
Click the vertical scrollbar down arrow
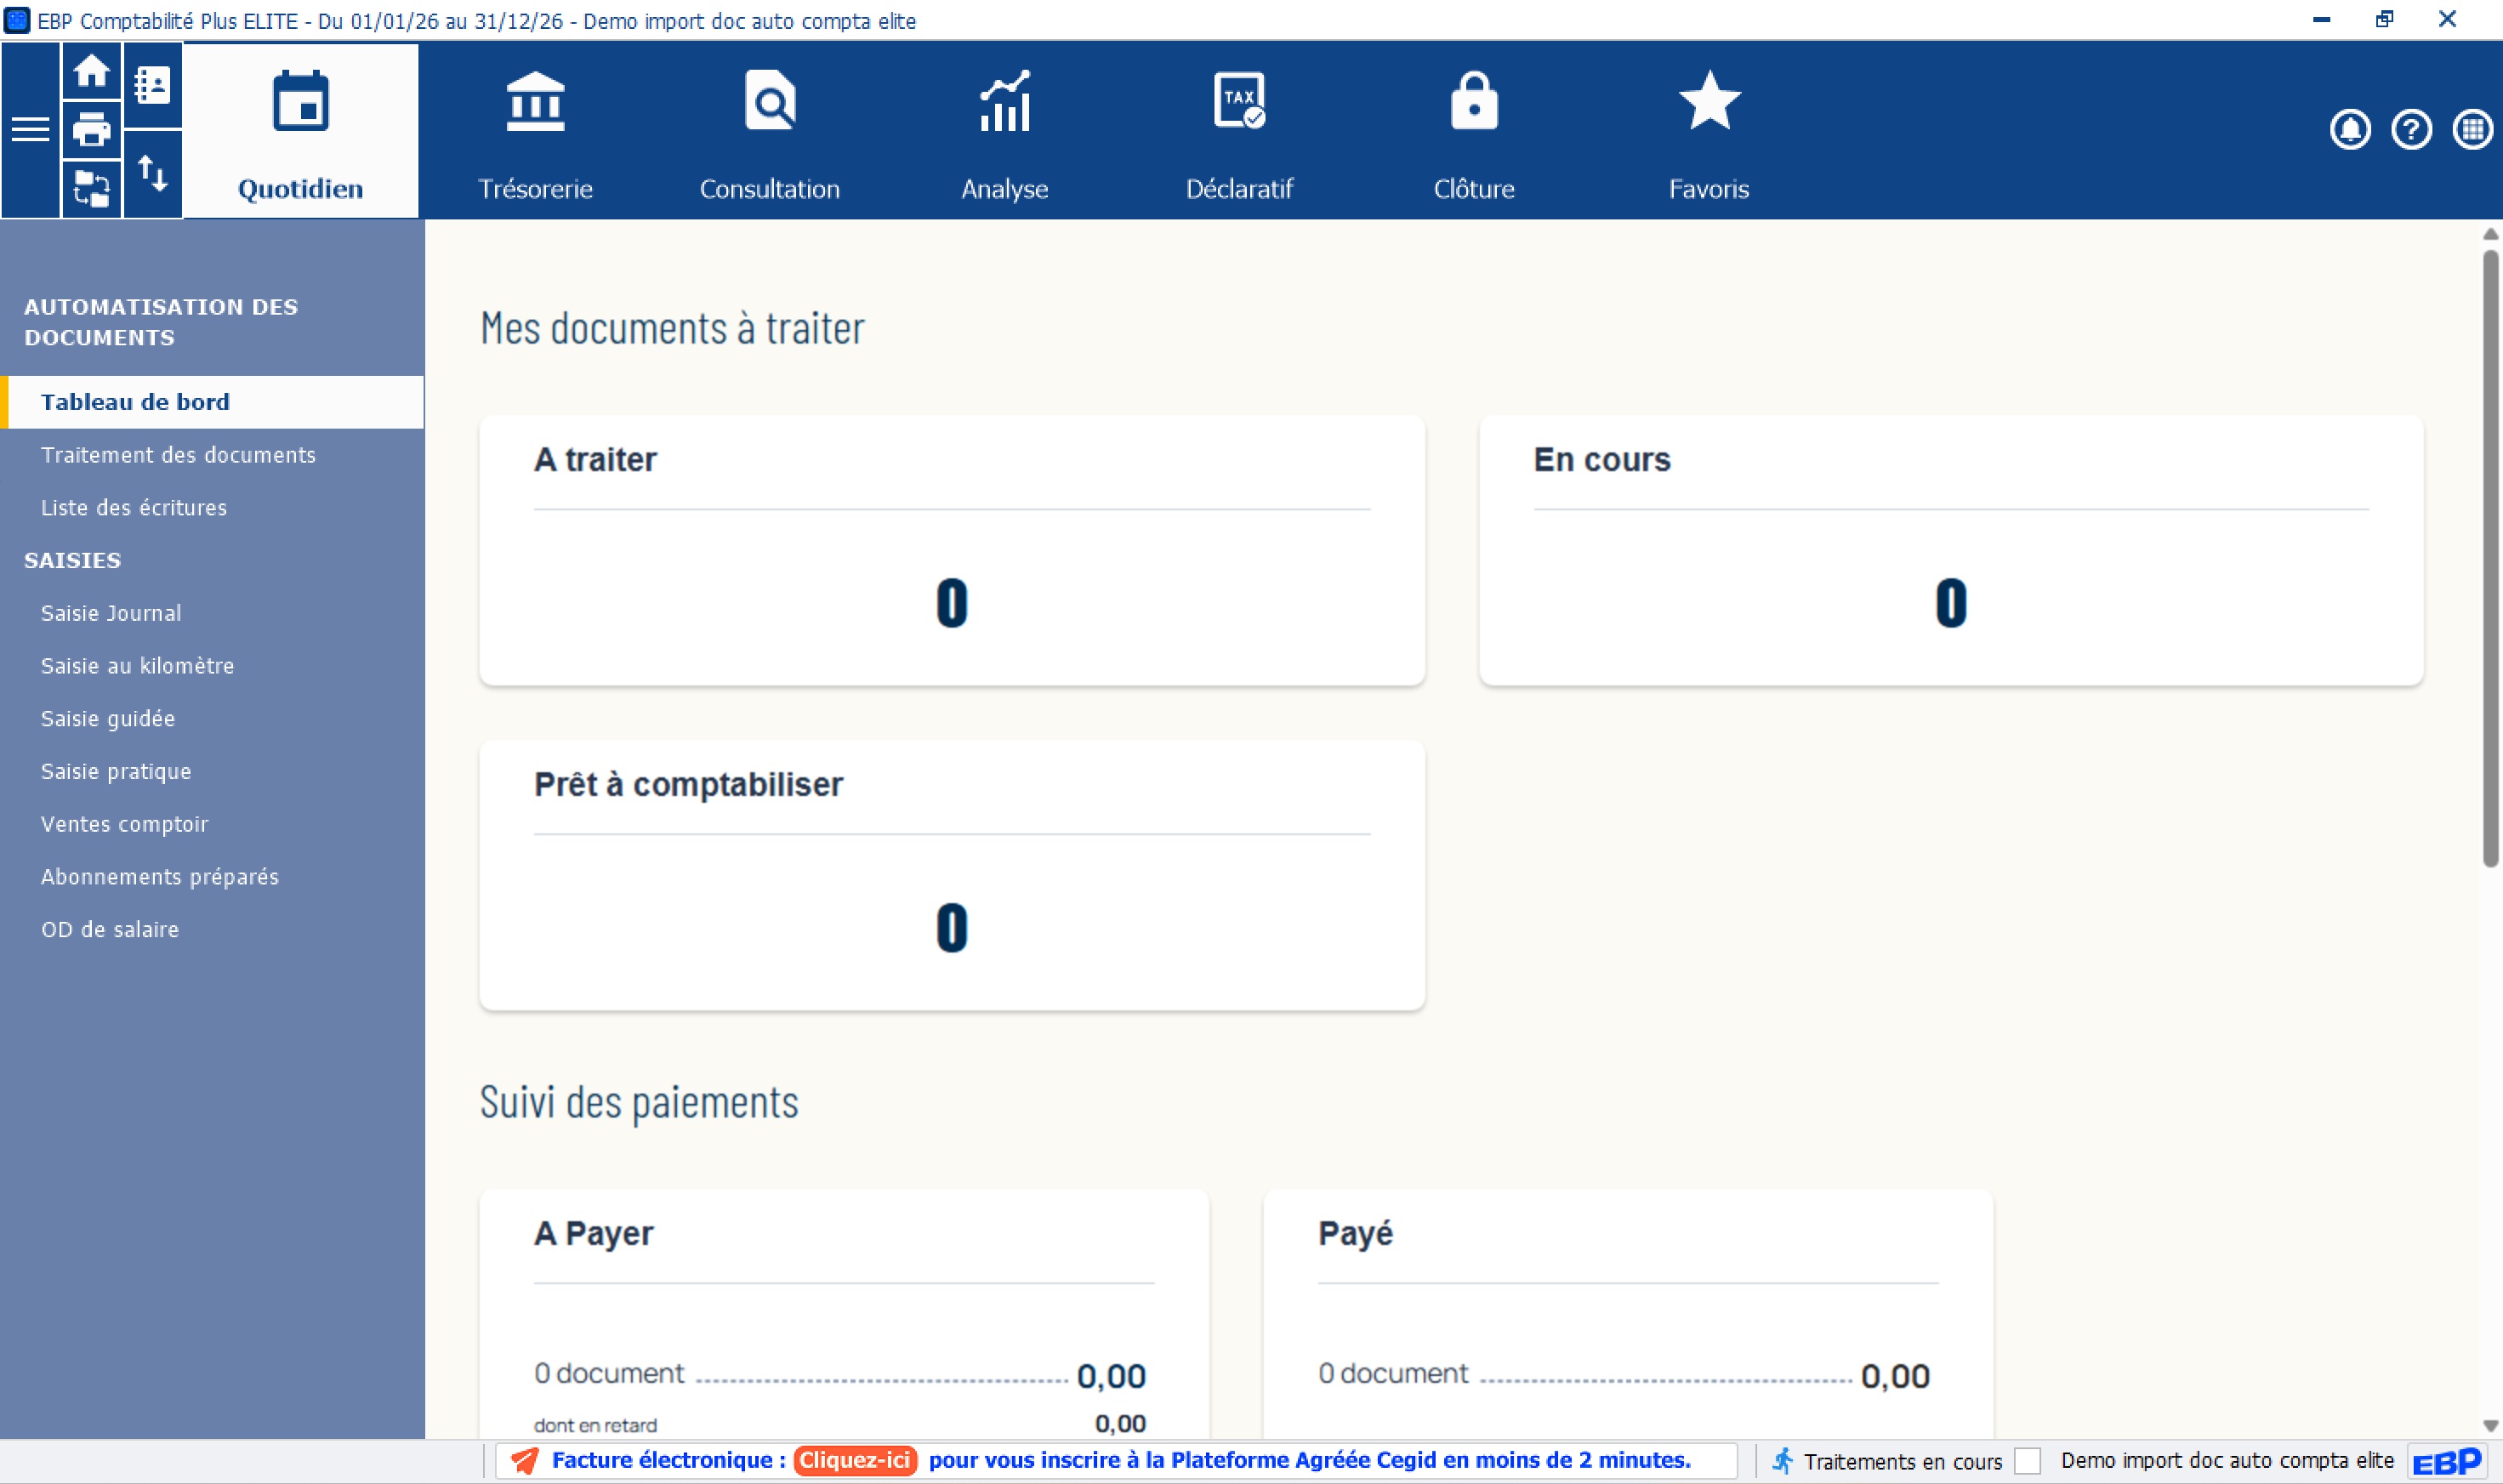pyautogui.click(x=2489, y=1426)
